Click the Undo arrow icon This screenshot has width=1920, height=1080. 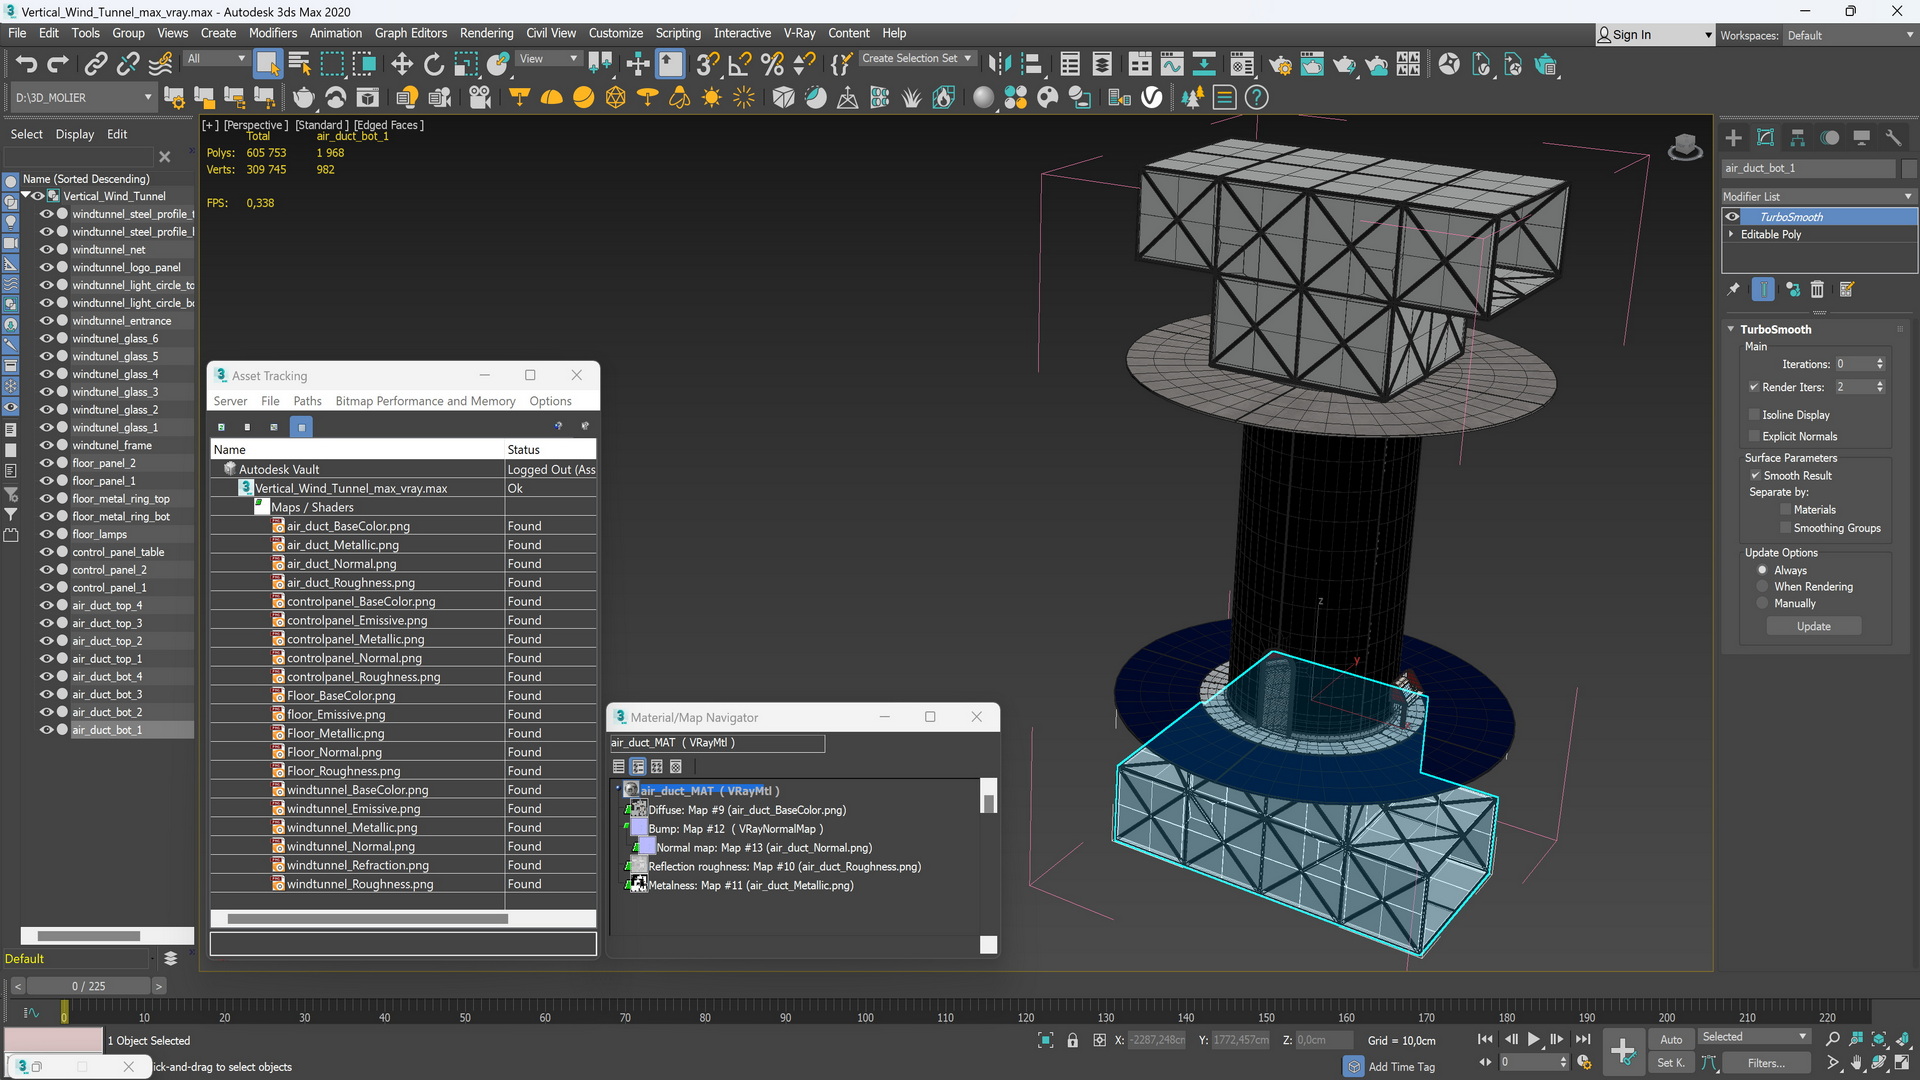(x=26, y=65)
